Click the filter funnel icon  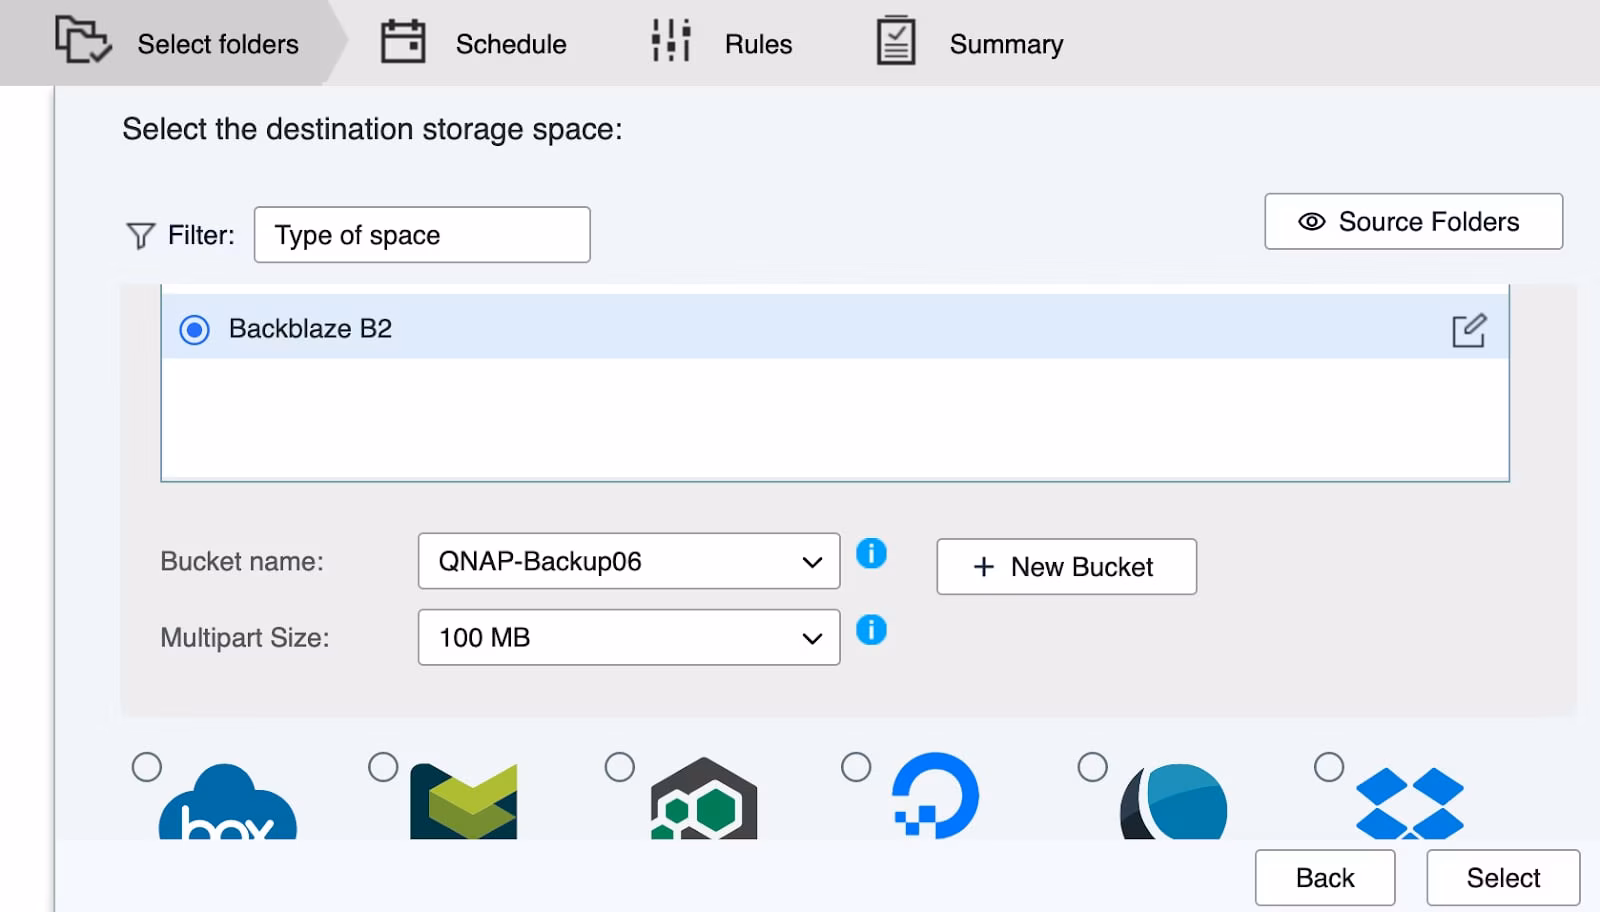click(x=140, y=236)
